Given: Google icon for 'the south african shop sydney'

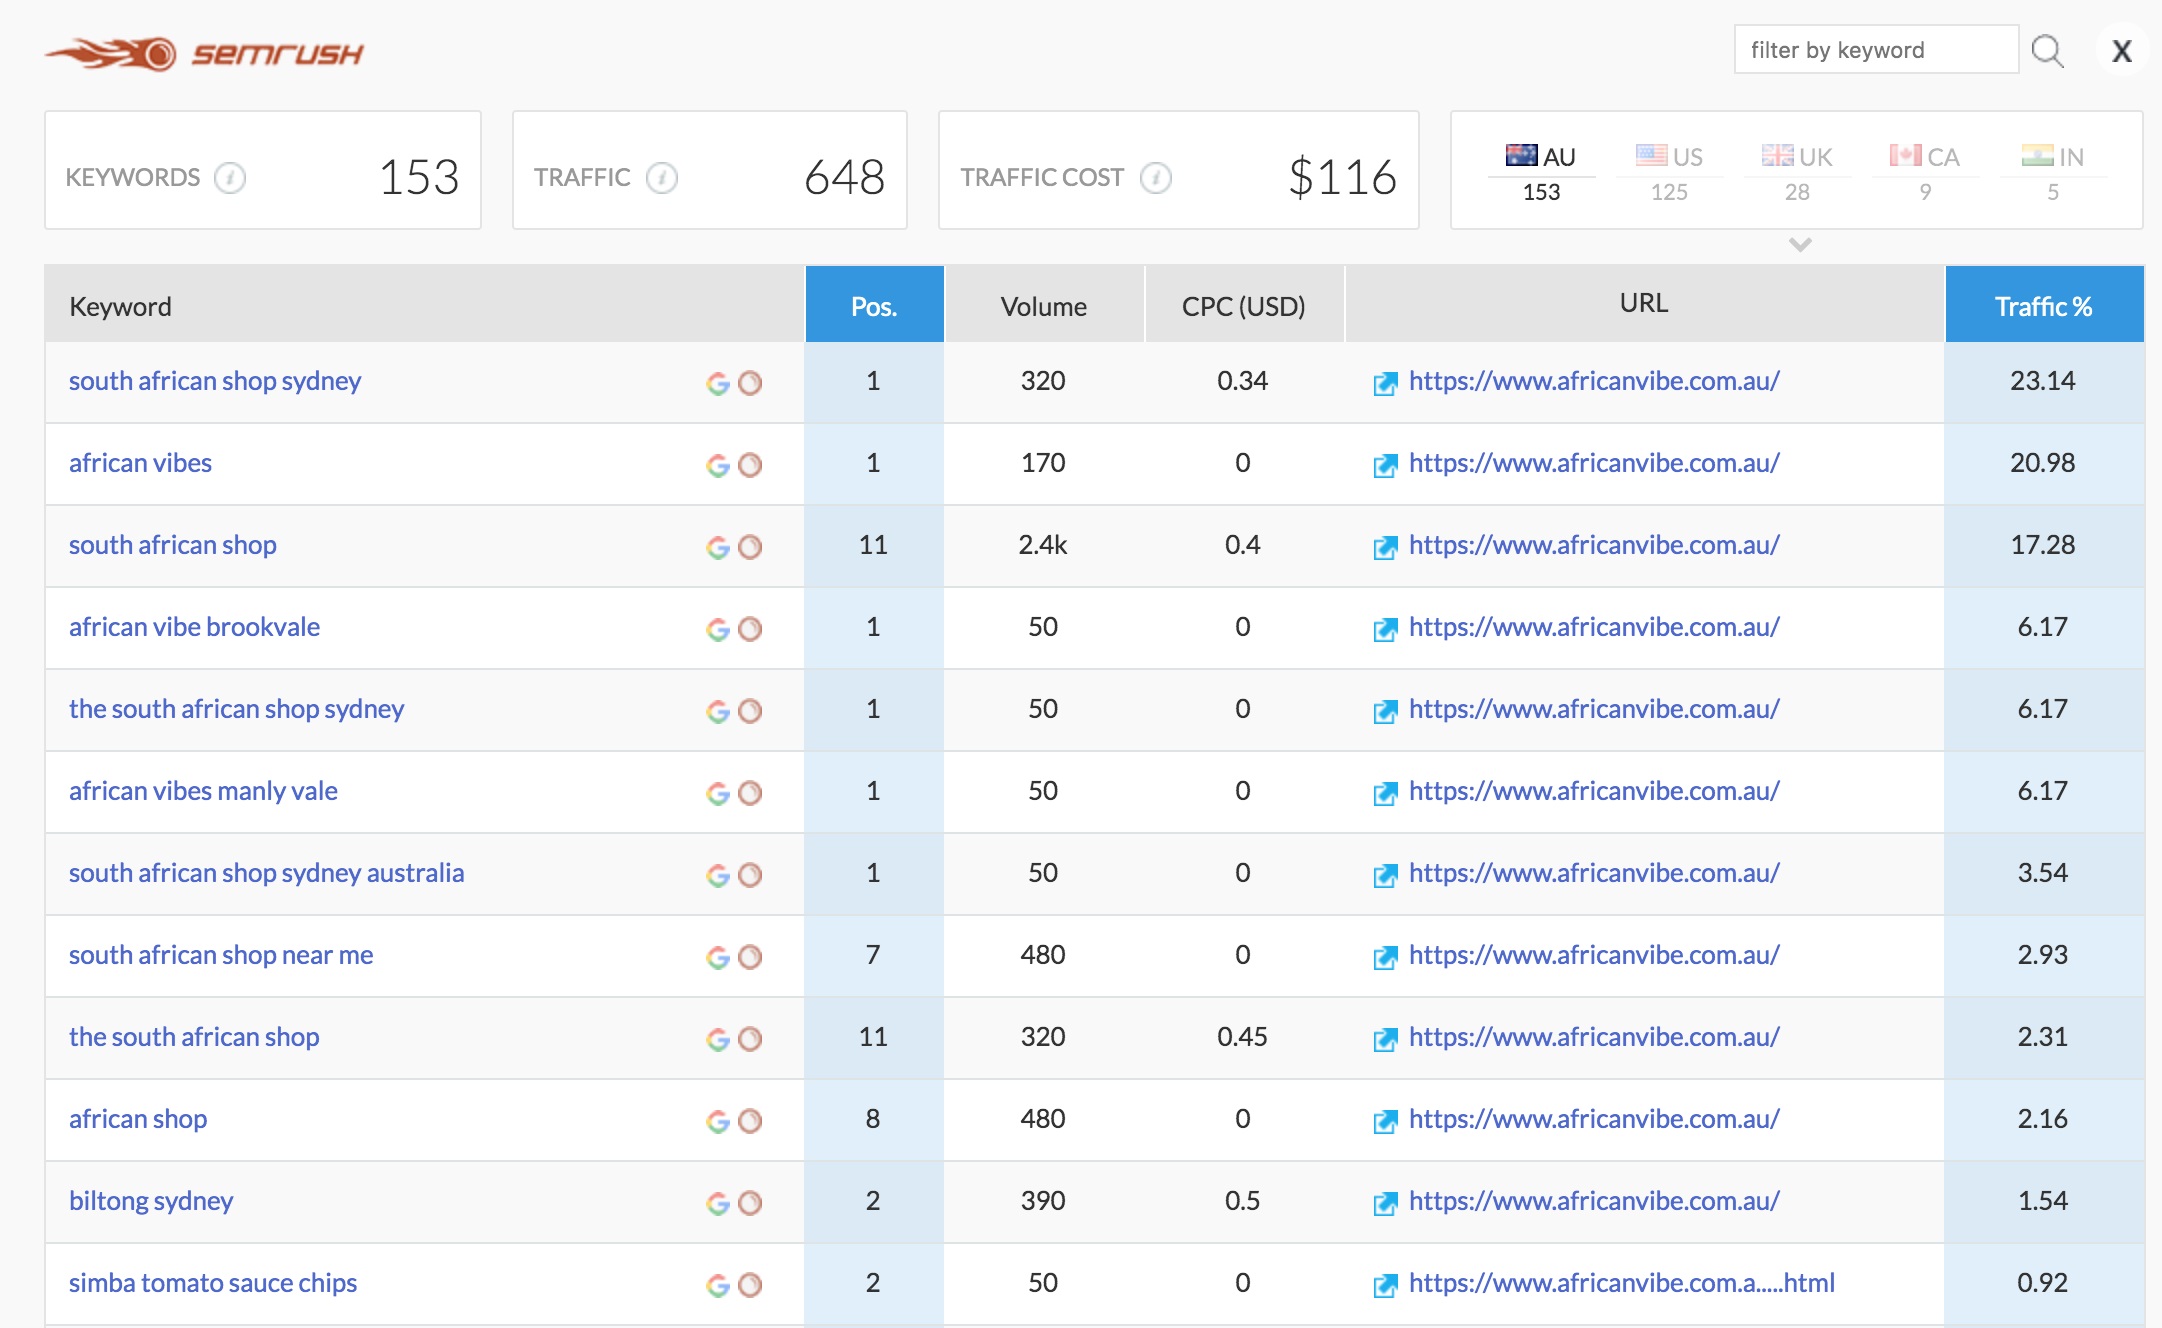Looking at the screenshot, I should tap(718, 711).
